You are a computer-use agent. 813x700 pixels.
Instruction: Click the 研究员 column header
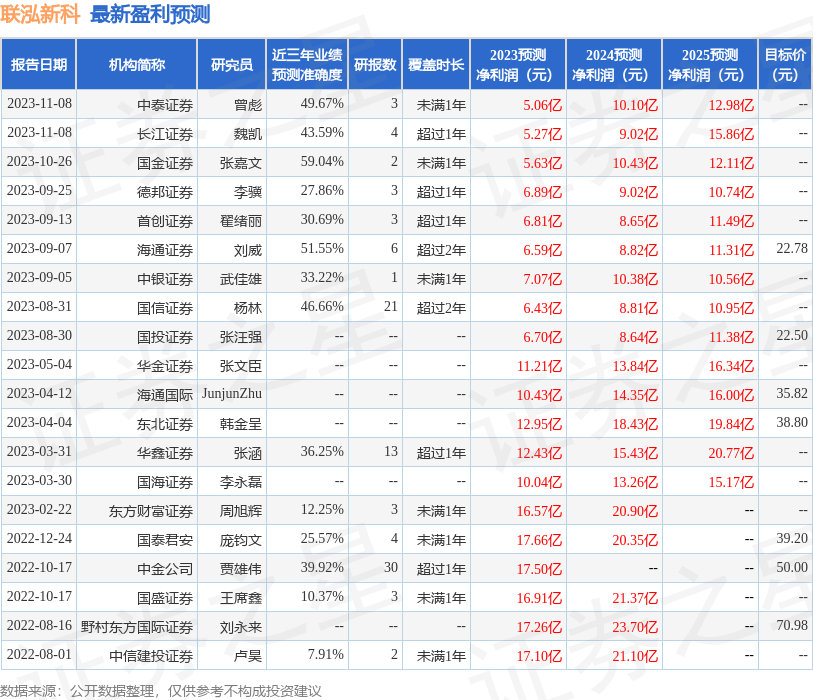coord(232,64)
